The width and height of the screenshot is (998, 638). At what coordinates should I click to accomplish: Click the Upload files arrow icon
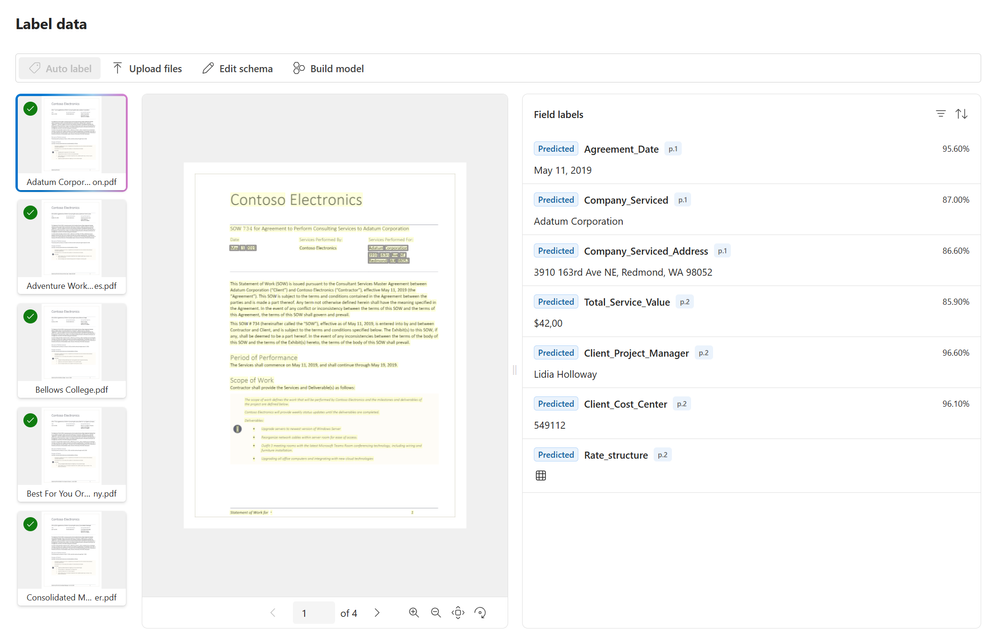pyautogui.click(x=117, y=68)
